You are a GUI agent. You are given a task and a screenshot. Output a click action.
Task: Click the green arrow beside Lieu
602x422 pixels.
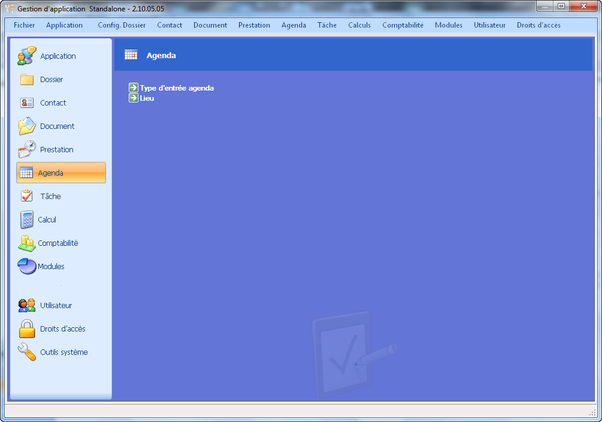click(x=133, y=98)
